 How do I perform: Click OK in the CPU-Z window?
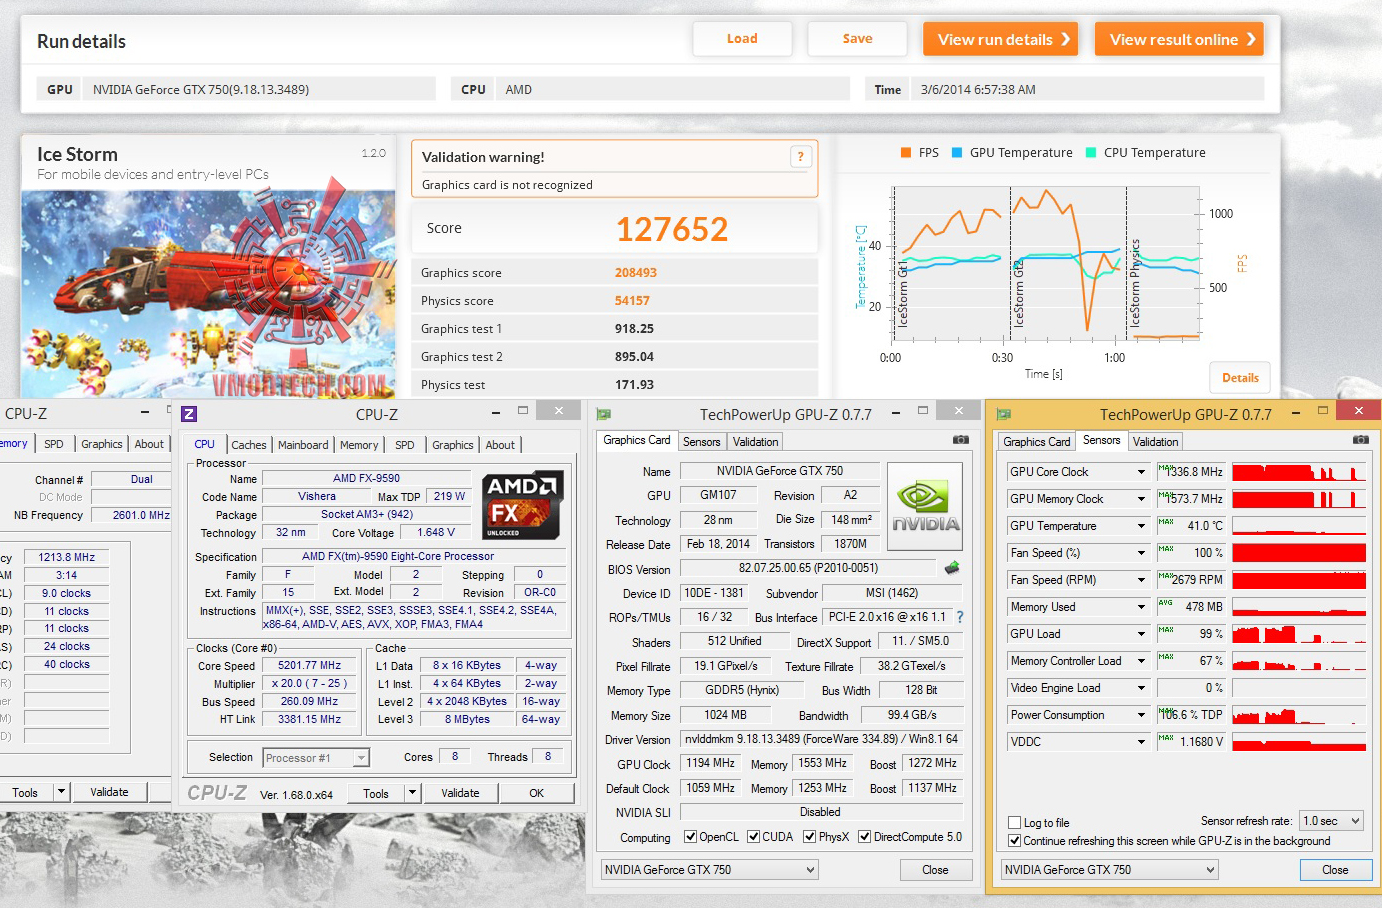pyautogui.click(x=537, y=793)
